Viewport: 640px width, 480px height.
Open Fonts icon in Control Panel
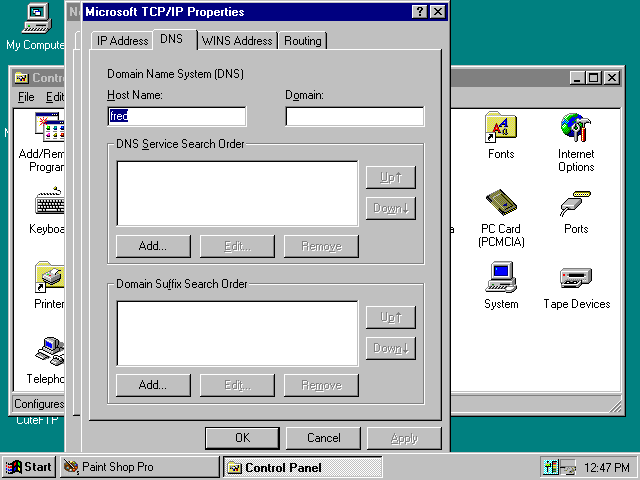click(501, 136)
